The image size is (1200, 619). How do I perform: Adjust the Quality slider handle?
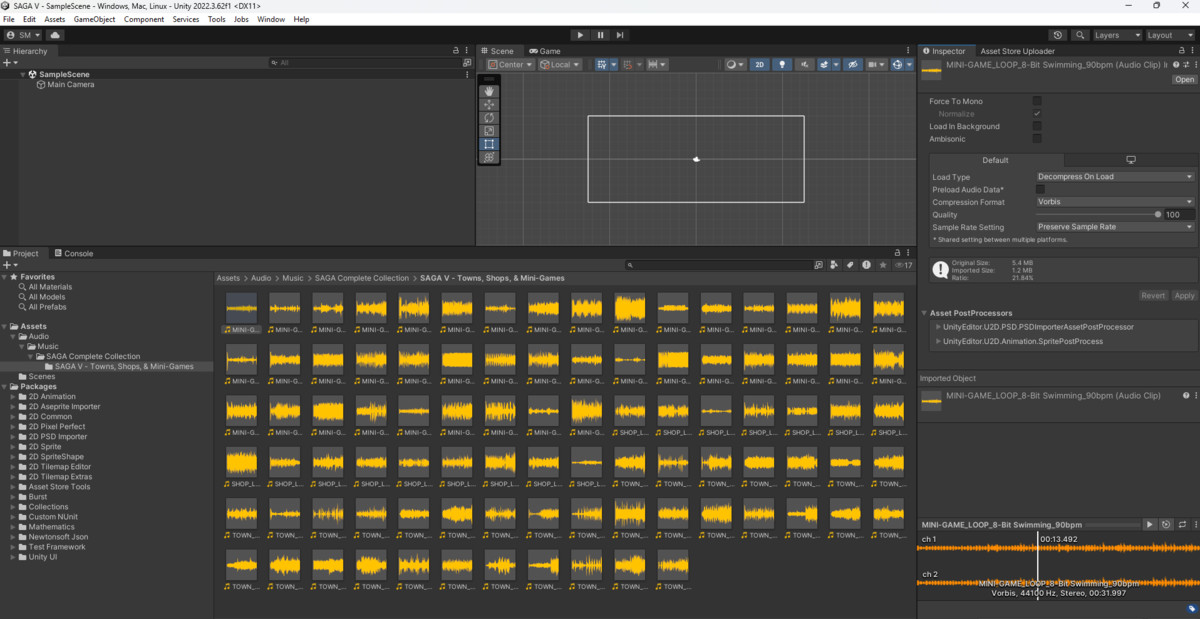1158,214
